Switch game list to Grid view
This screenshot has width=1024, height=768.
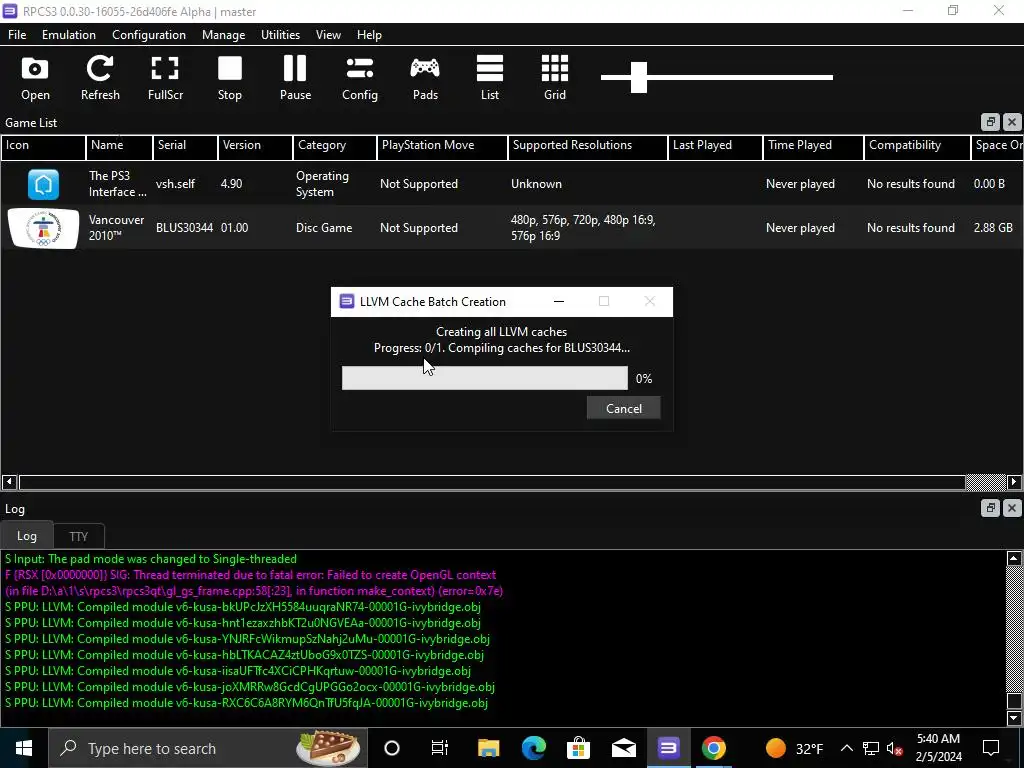coord(555,78)
